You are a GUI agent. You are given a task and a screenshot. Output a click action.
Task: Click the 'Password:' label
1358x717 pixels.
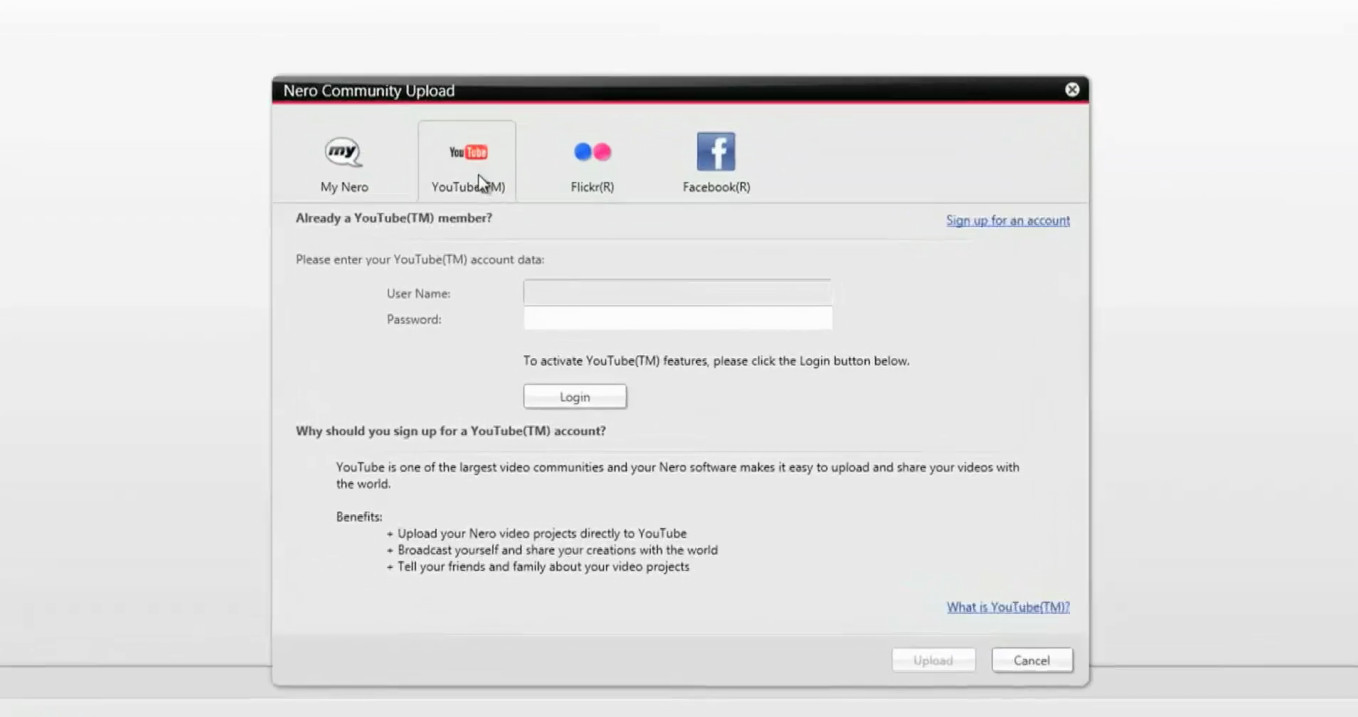click(x=414, y=320)
